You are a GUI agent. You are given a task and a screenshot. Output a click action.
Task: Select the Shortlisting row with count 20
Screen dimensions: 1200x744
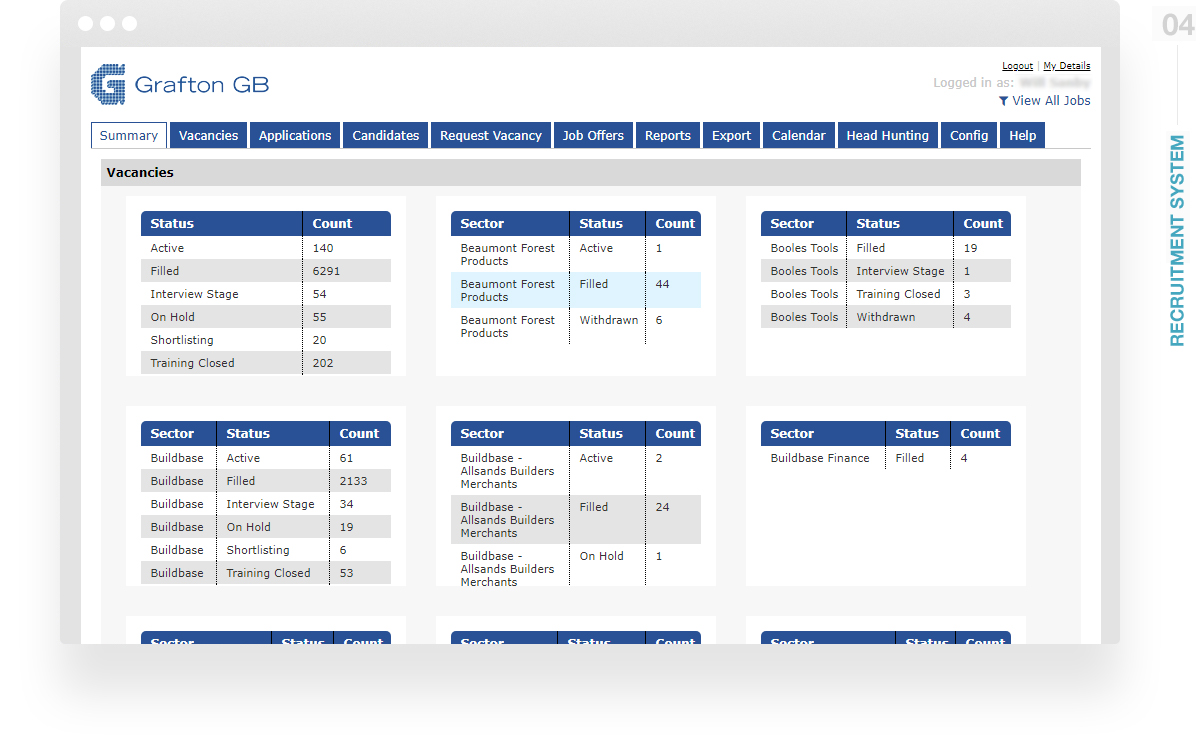[x=266, y=340]
